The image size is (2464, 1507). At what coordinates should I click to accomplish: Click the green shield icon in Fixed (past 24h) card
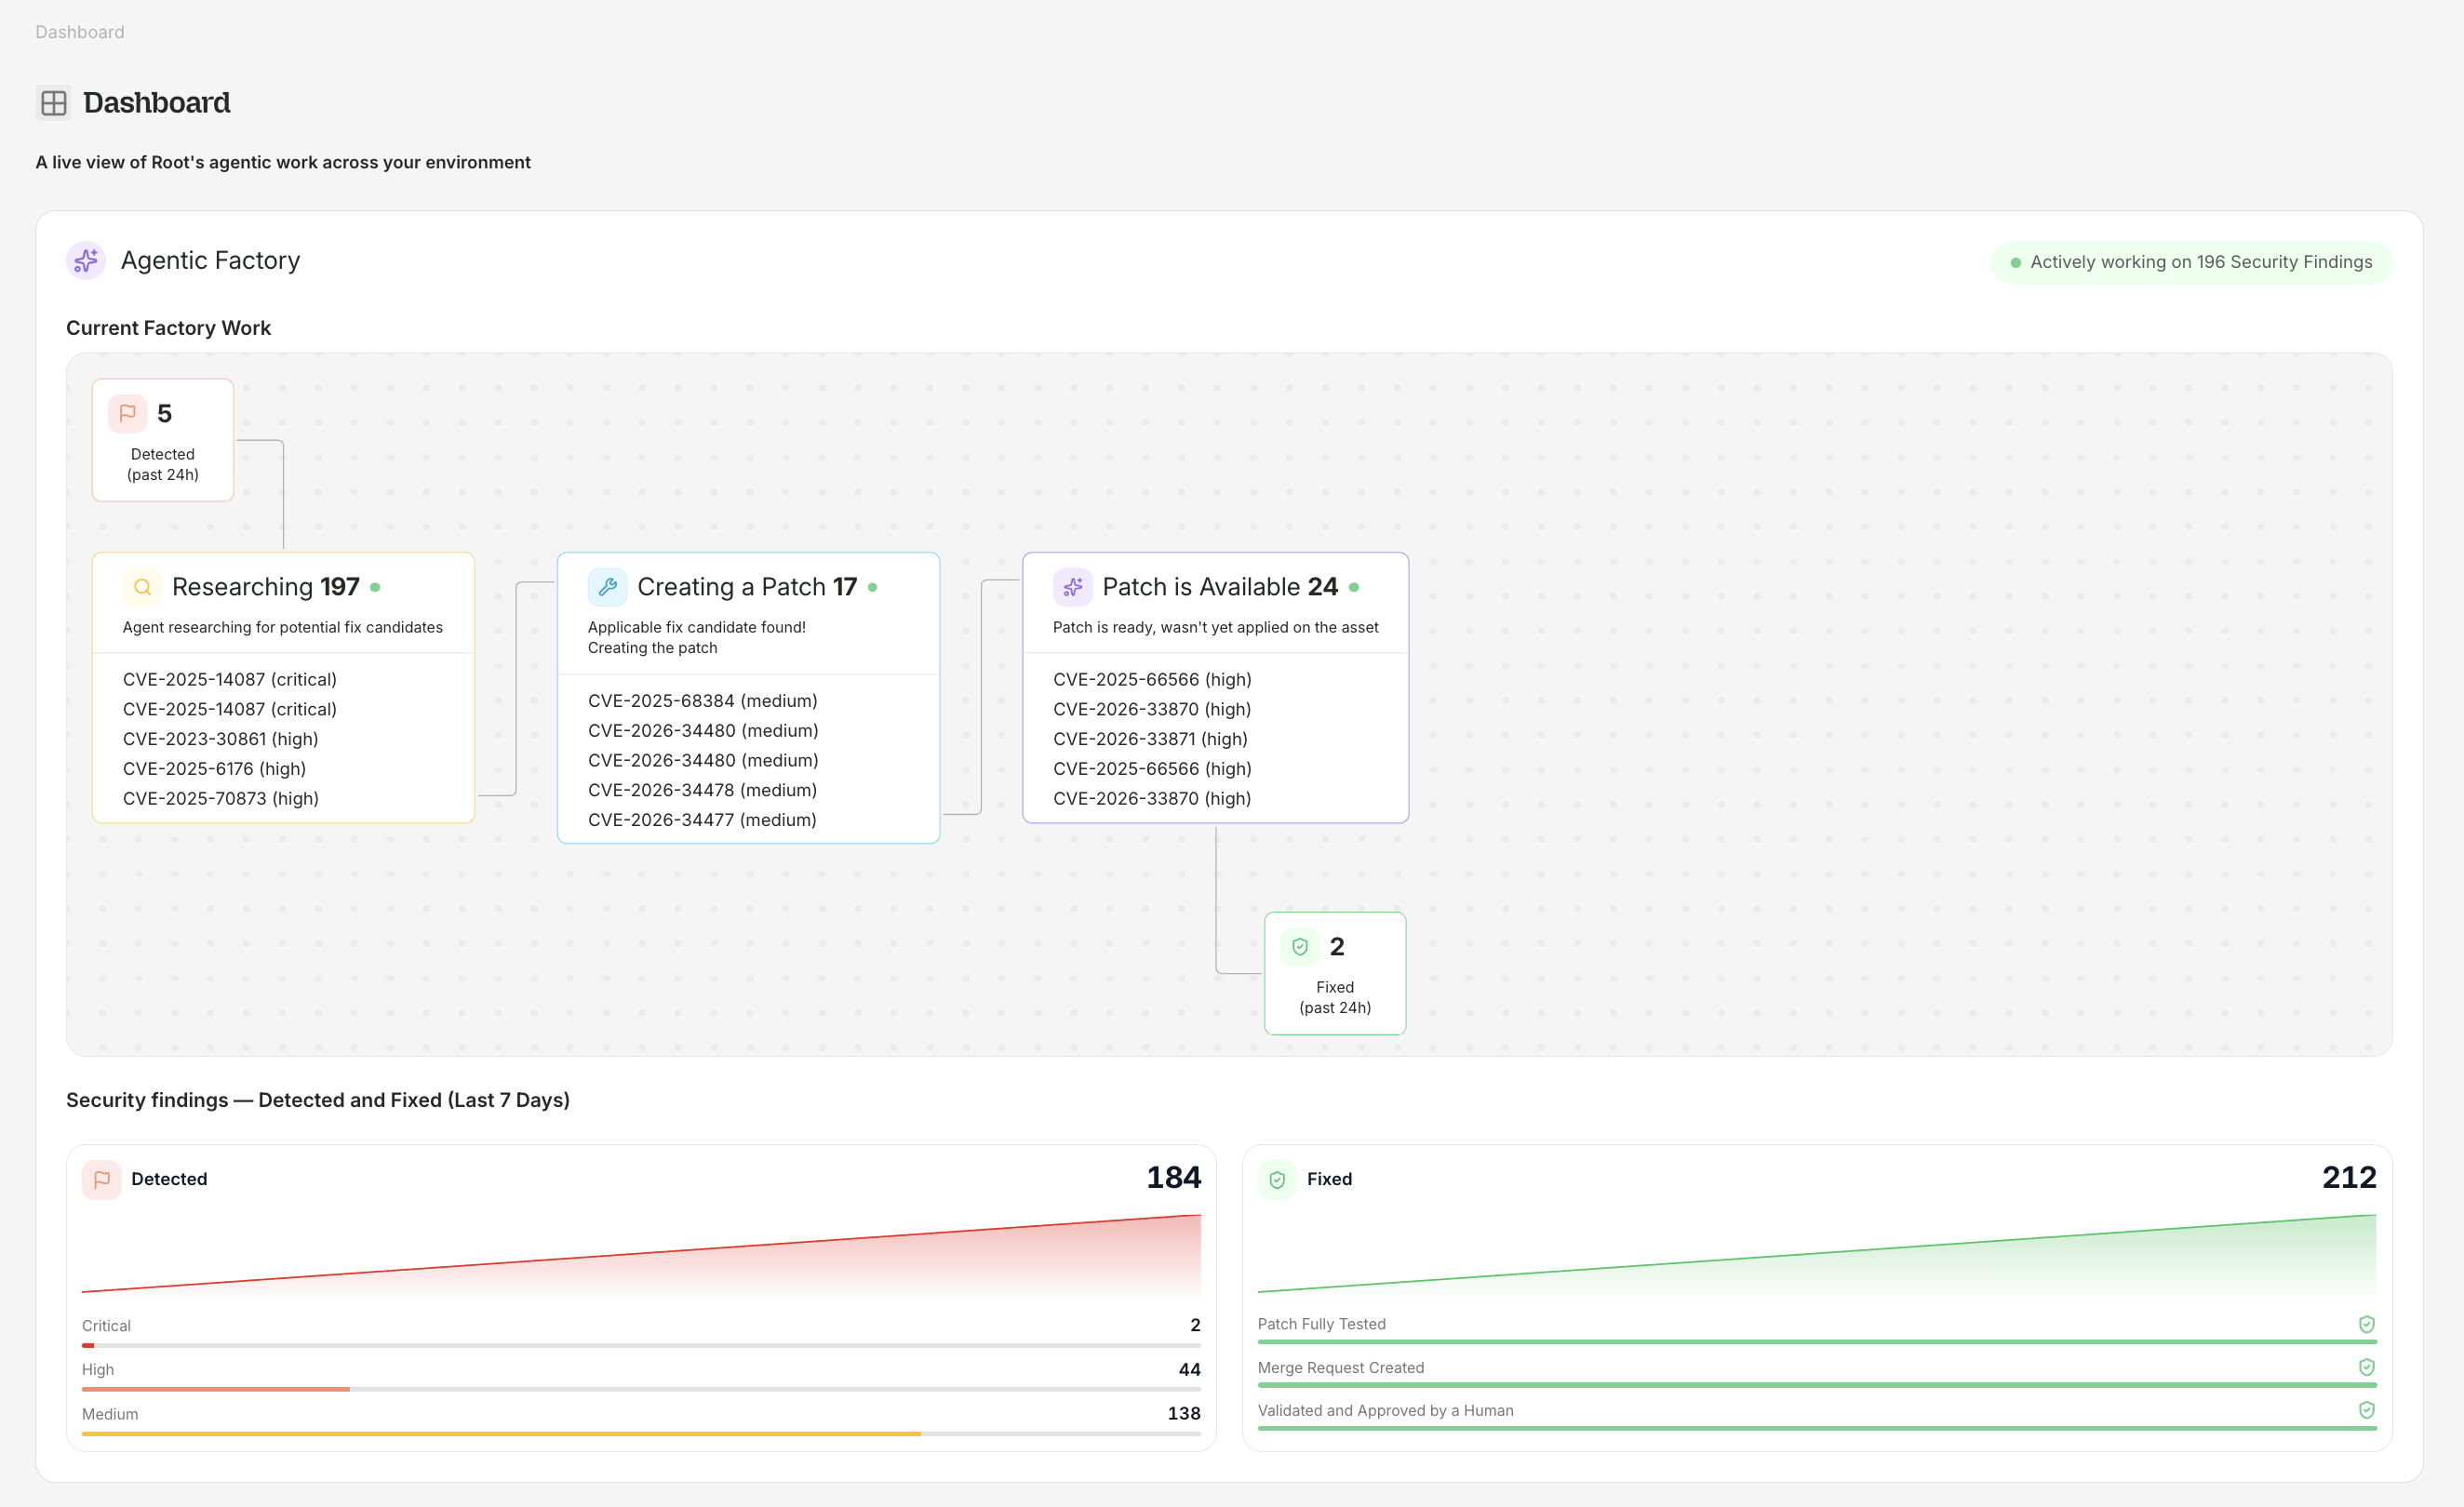click(1300, 946)
